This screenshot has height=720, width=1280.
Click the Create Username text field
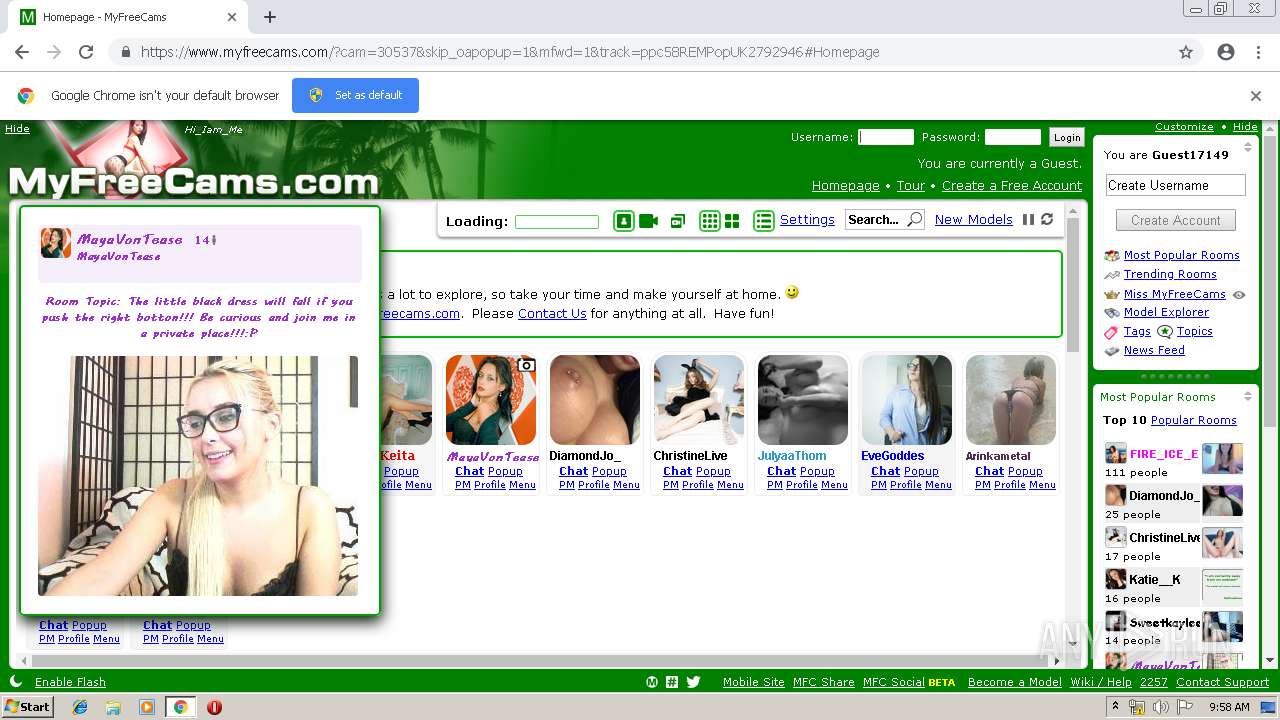click(1176, 185)
